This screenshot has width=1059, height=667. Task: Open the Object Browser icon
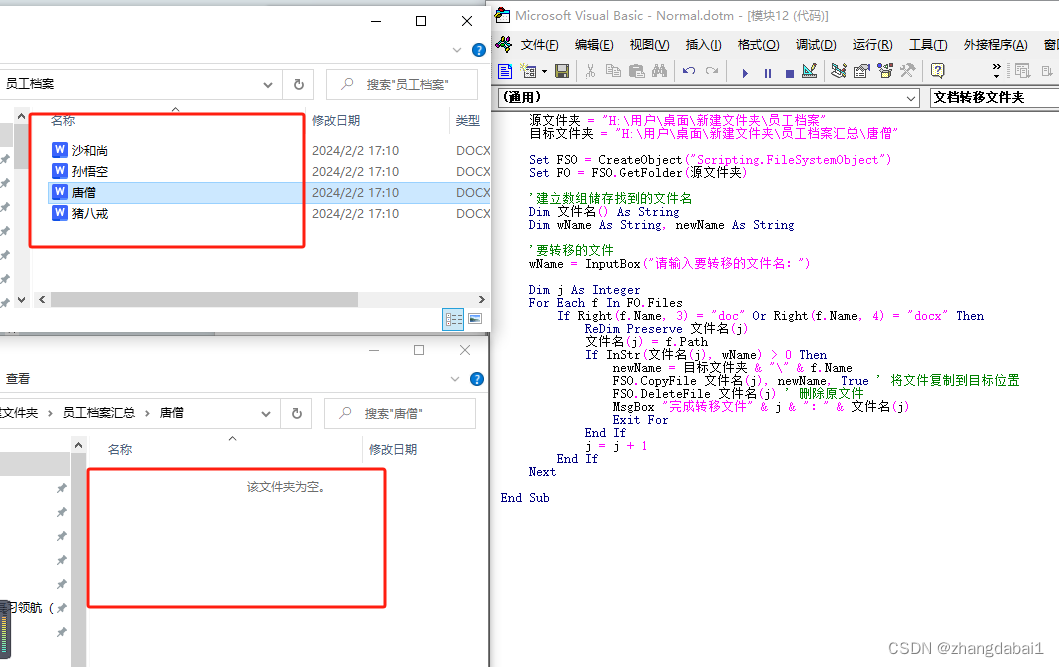pyautogui.click(x=885, y=71)
